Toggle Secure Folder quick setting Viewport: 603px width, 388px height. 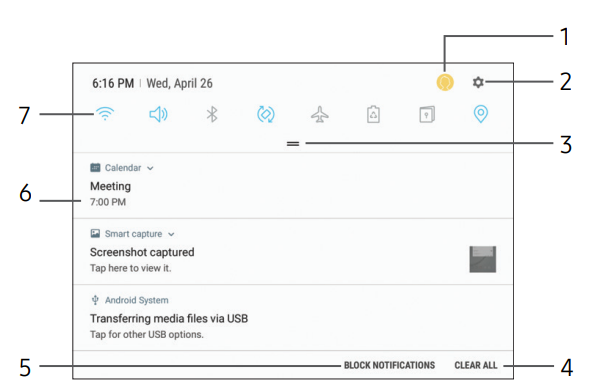tap(427, 114)
